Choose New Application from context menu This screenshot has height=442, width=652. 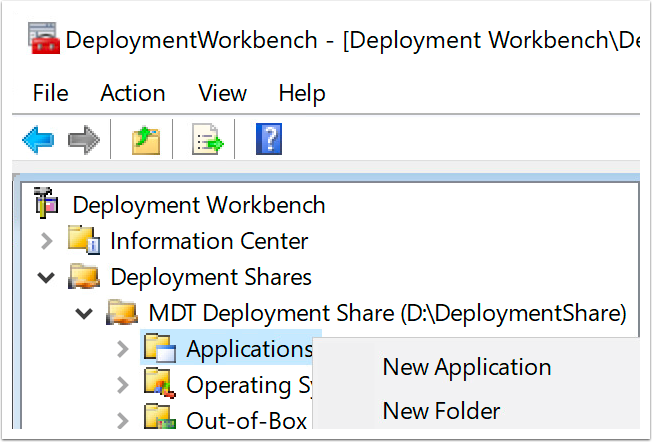[467, 367]
